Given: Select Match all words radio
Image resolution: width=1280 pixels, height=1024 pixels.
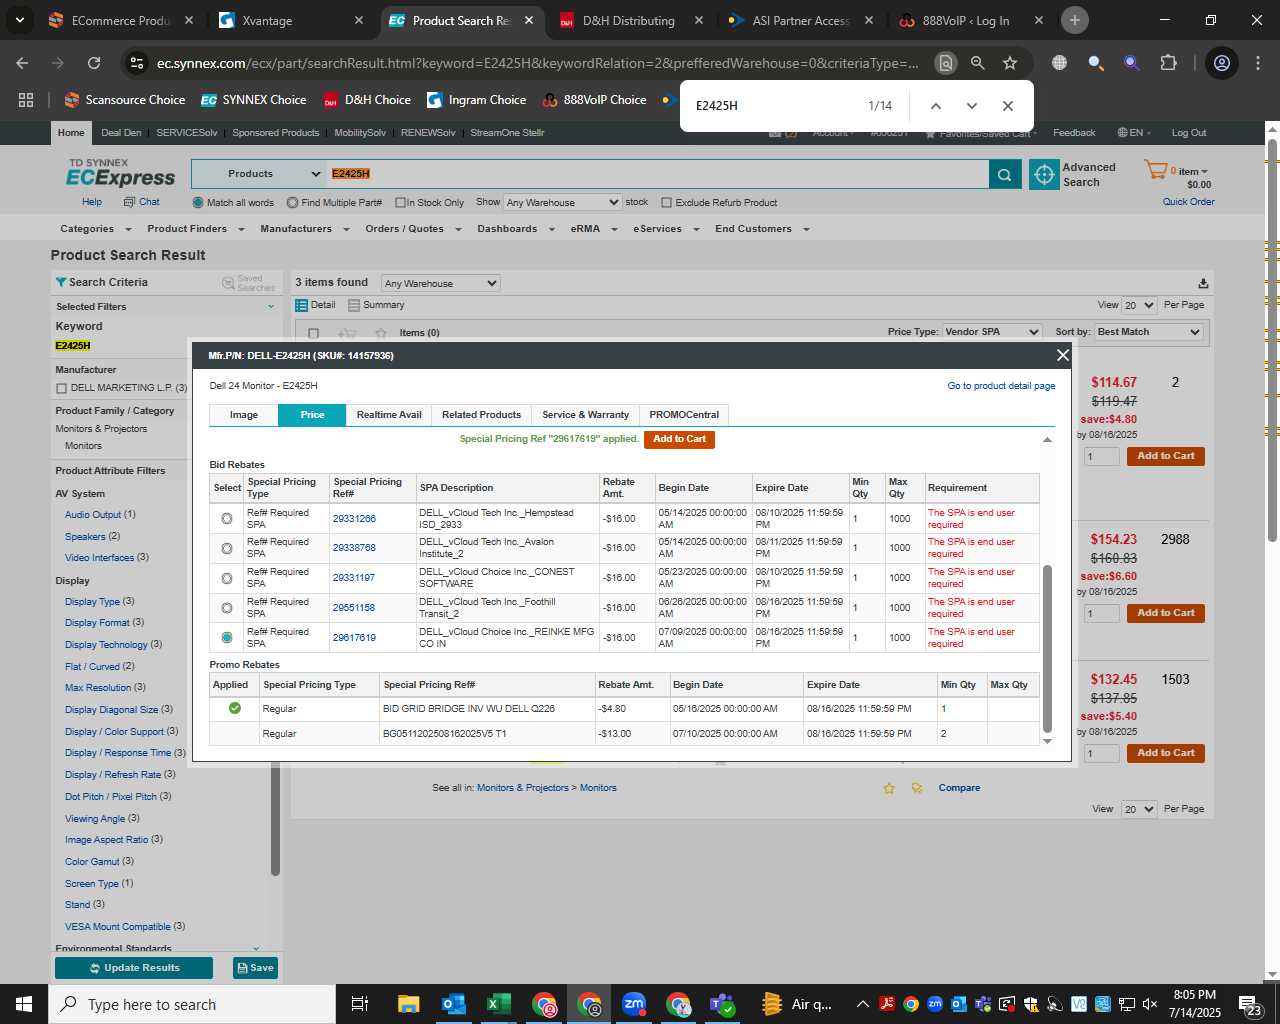Looking at the screenshot, I should (198, 202).
